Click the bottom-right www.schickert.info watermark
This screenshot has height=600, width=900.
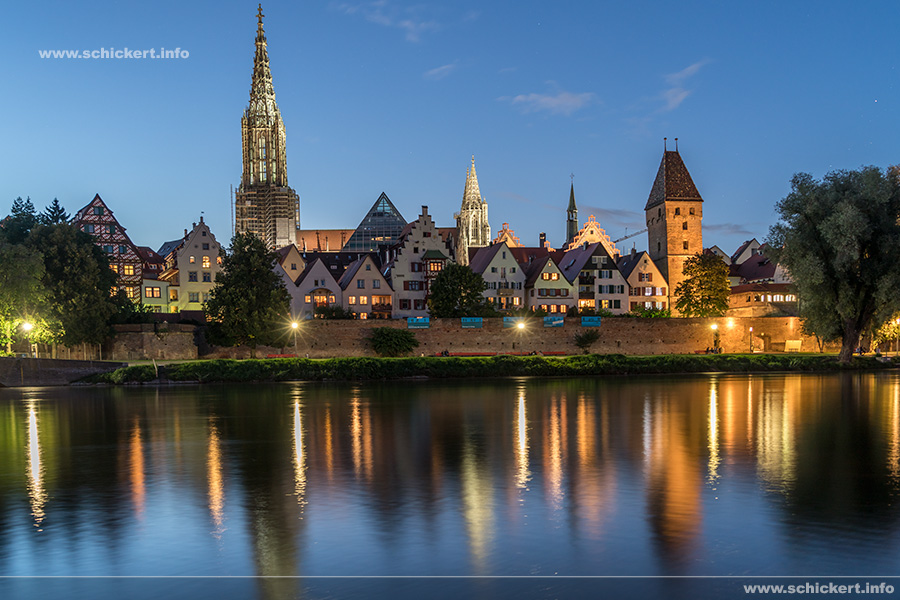pyautogui.click(x=818, y=588)
